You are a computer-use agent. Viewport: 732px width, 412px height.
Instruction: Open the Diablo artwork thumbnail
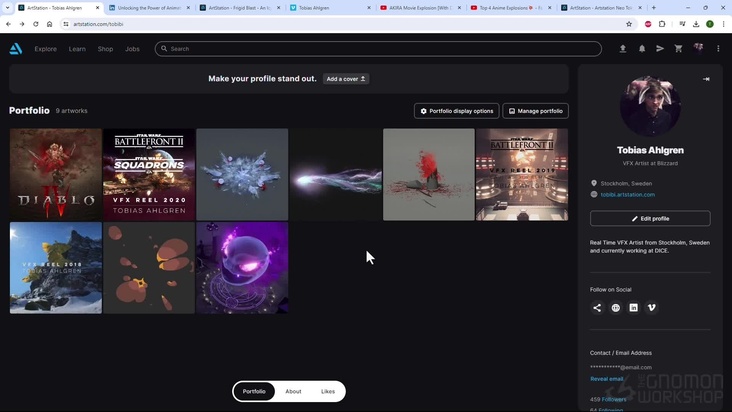pyautogui.click(x=55, y=174)
